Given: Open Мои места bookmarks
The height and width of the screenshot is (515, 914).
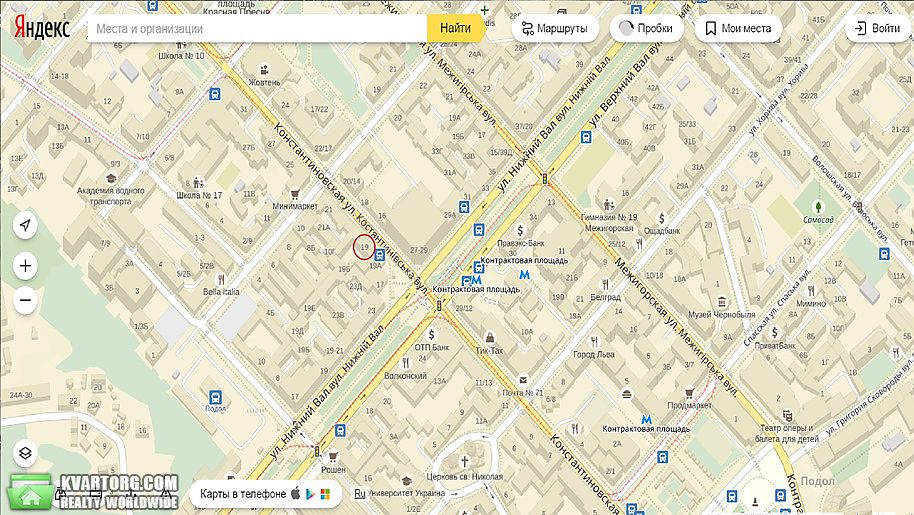Looking at the screenshot, I should [738, 28].
